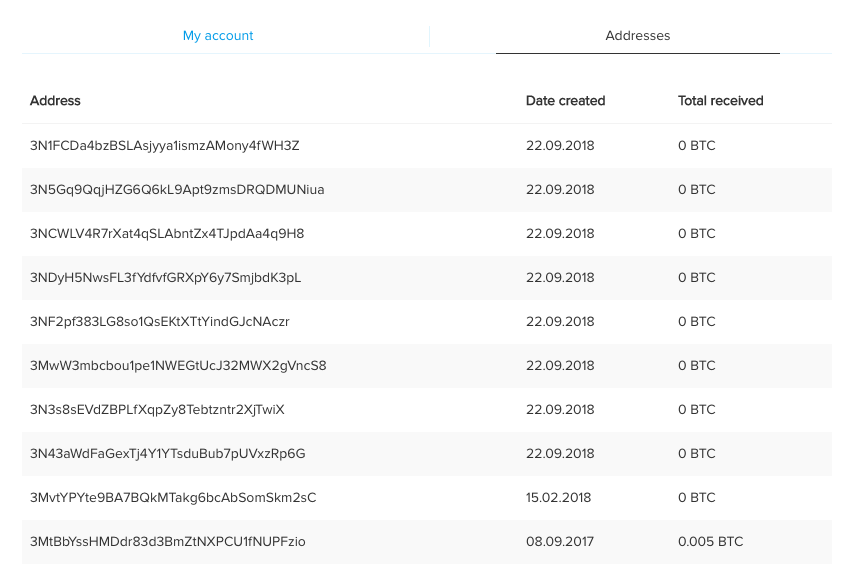Select address 3NF2pf383LG8so1QsEKtXTtYindGJcNAczr
847x580 pixels.
[x=159, y=322]
